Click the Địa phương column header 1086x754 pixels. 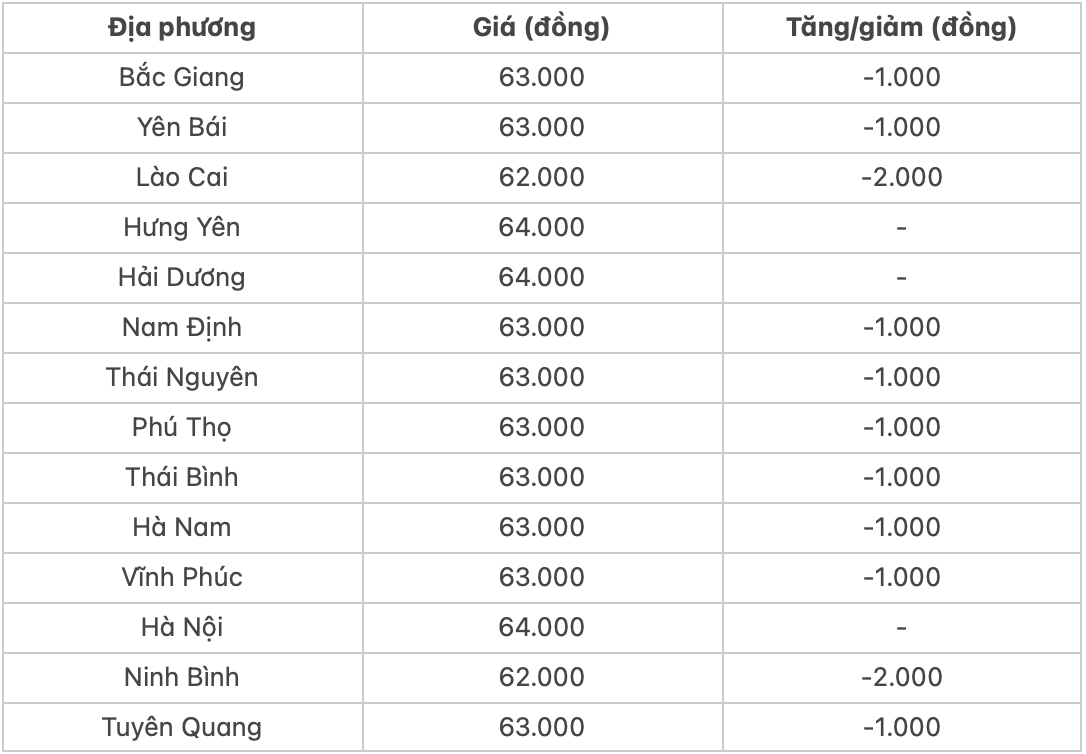tap(182, 27)
